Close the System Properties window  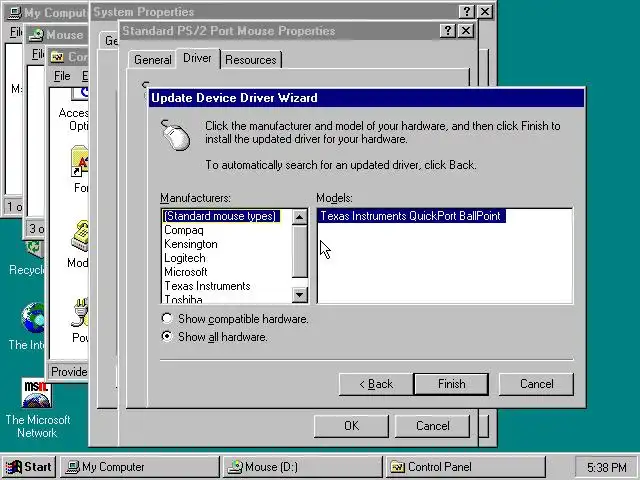[x=484, y=11]
